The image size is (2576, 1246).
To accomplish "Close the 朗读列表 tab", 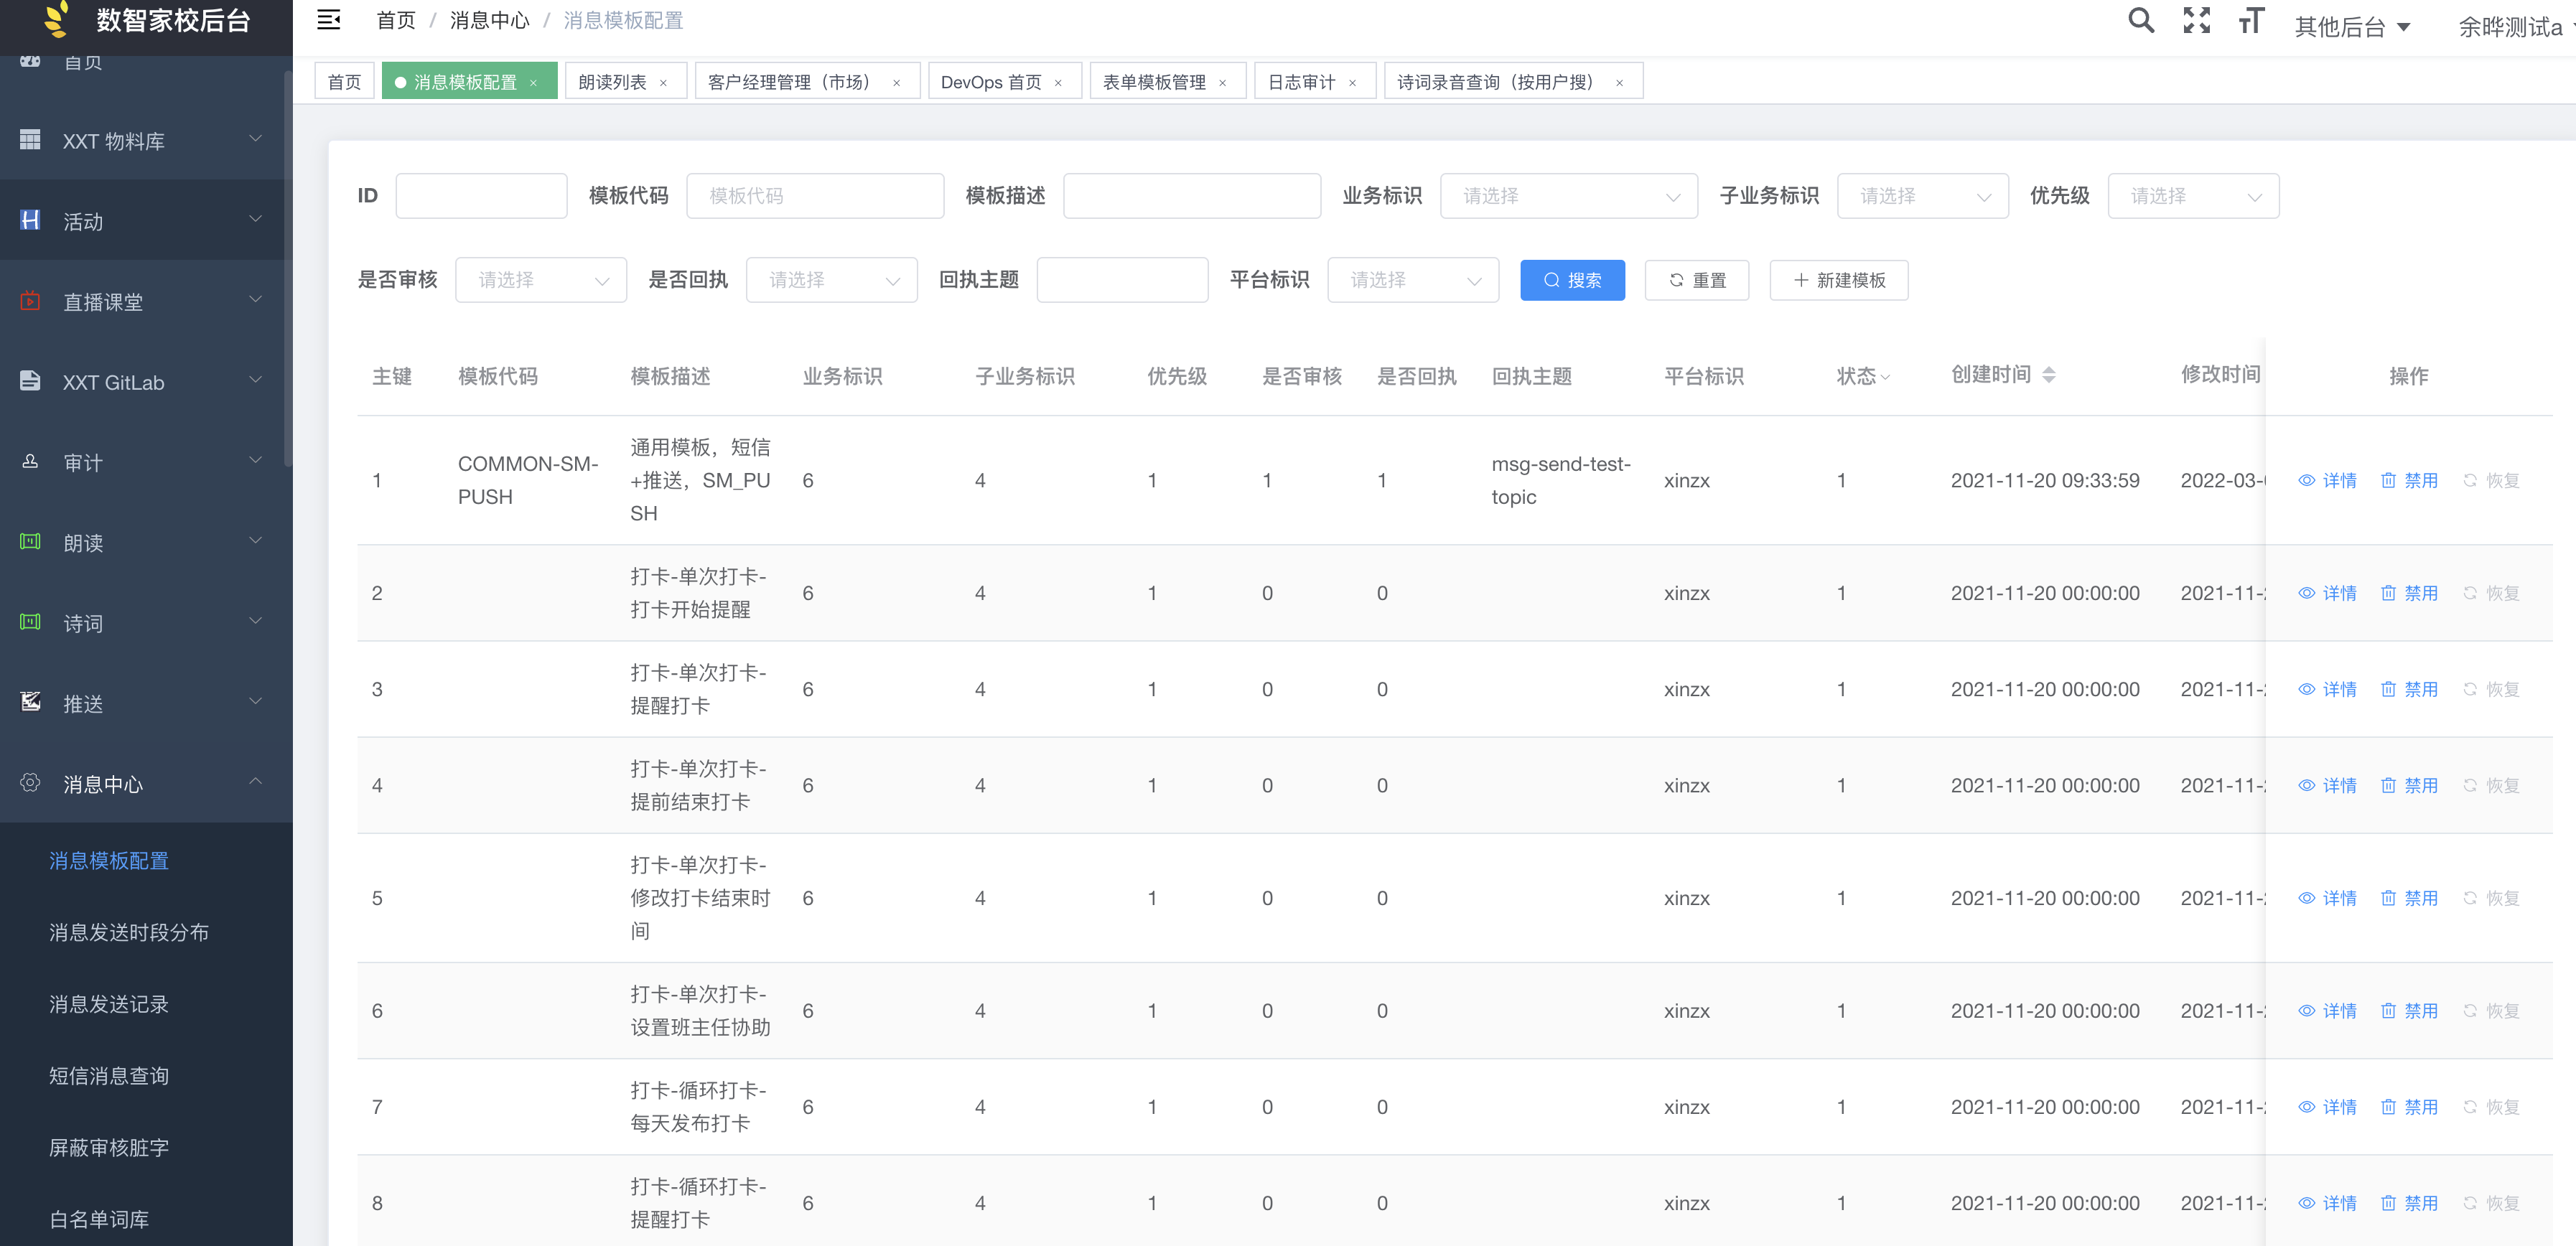I will (663, 83).
